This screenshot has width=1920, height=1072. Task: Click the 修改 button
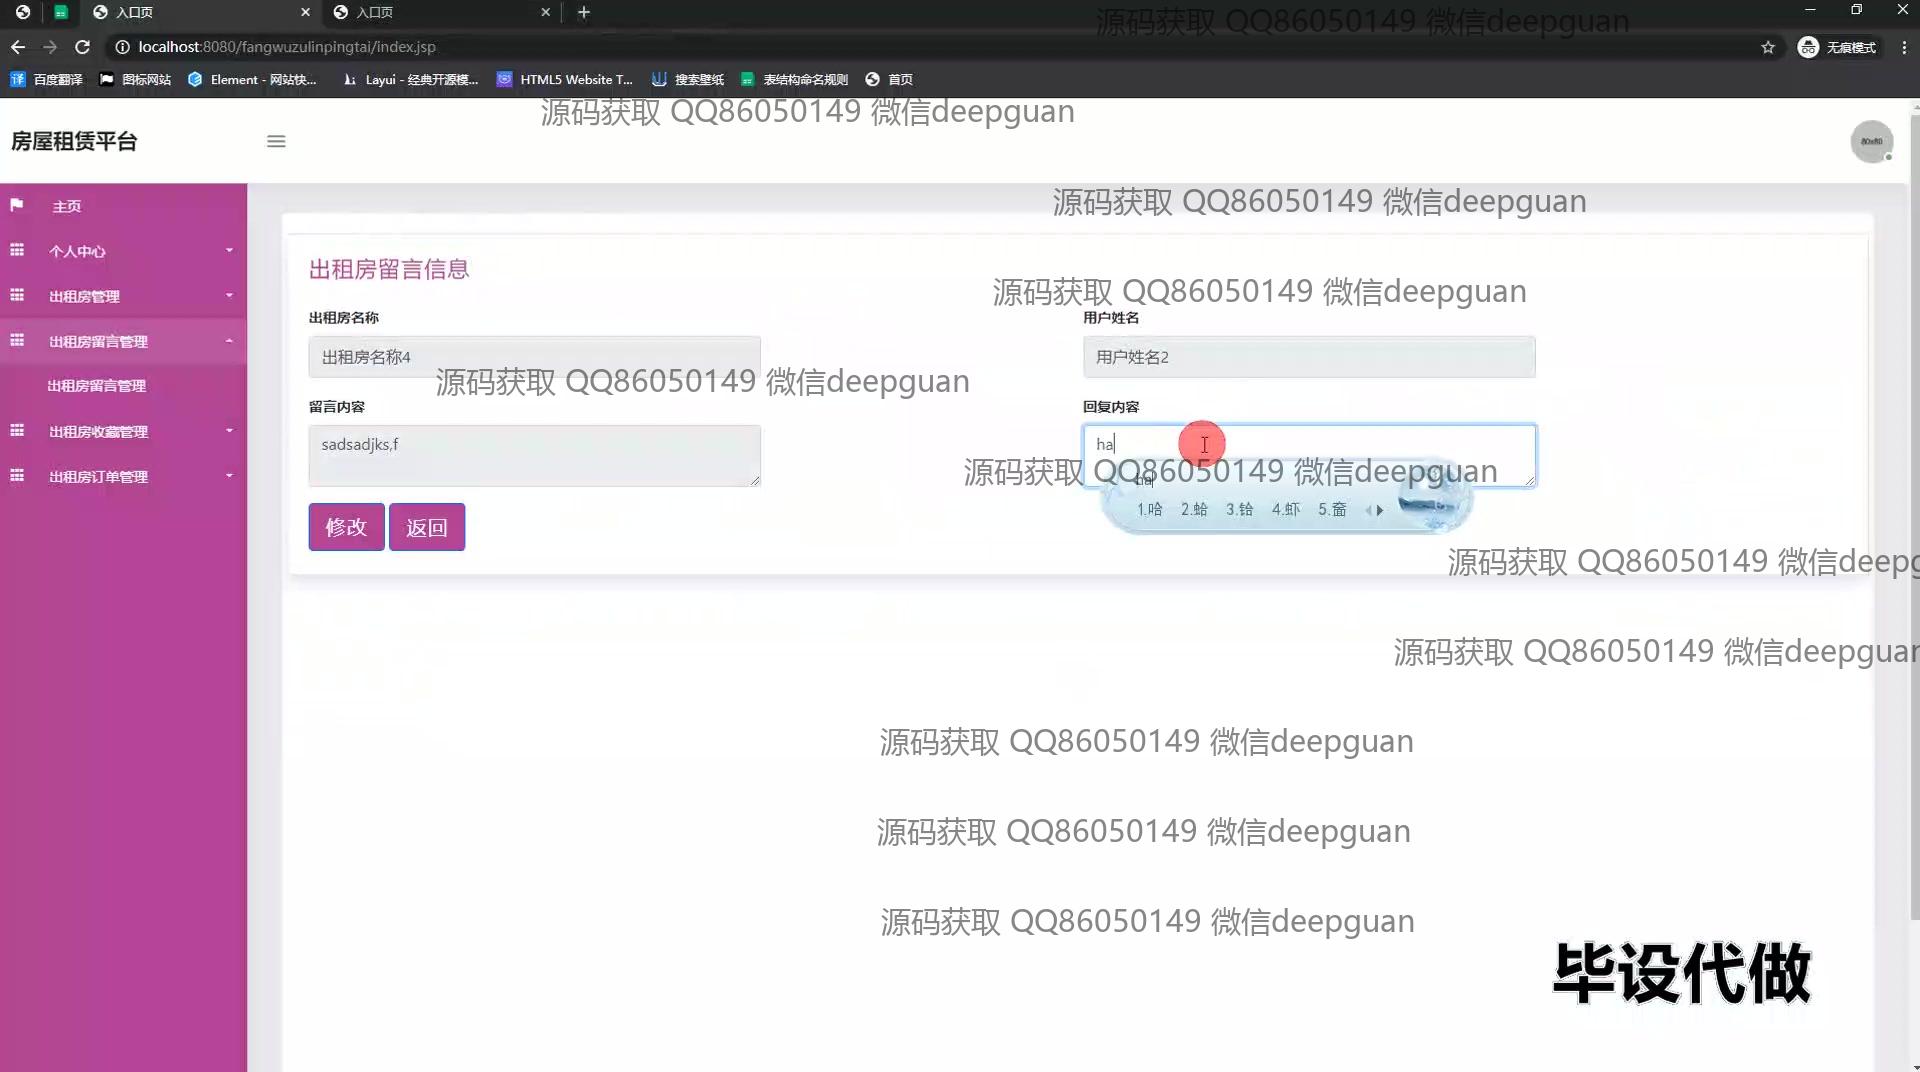pyautogui.click(x=346, y=527)
